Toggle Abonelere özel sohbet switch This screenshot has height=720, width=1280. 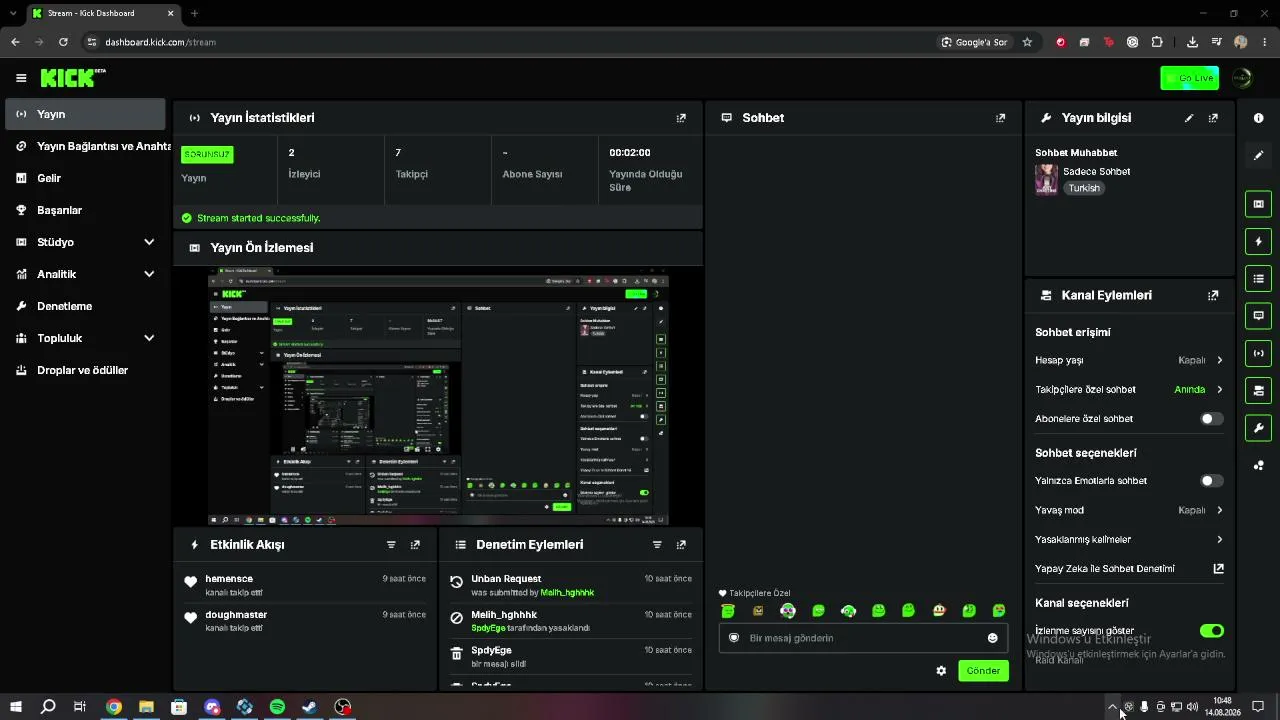(1211, 419)
